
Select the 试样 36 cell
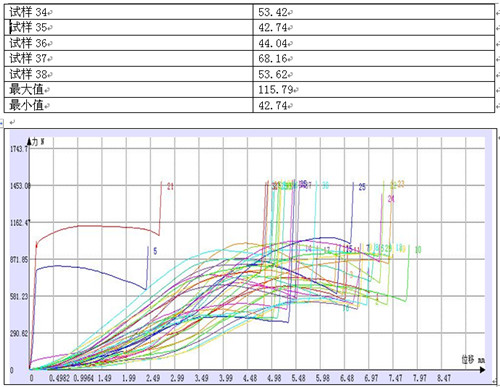tap(129, 43)
